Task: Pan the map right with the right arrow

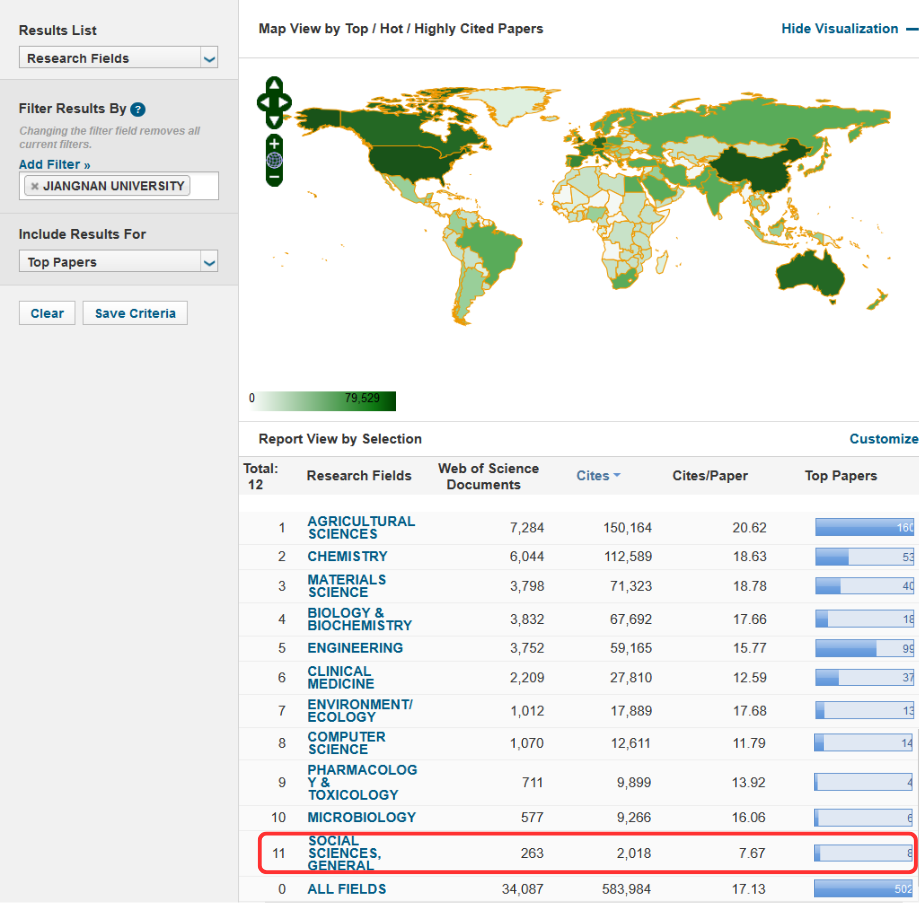Action: 287,102
